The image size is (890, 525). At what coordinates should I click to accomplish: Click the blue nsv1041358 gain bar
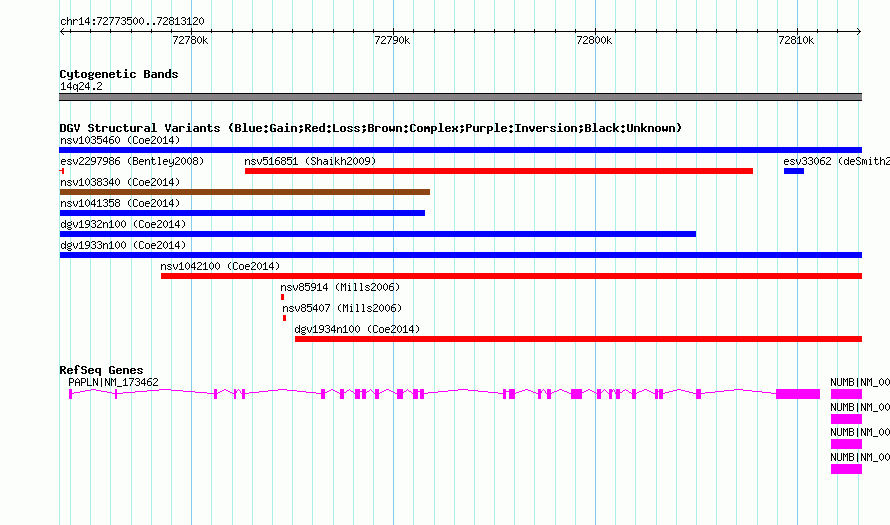click(x=242, y=213)
